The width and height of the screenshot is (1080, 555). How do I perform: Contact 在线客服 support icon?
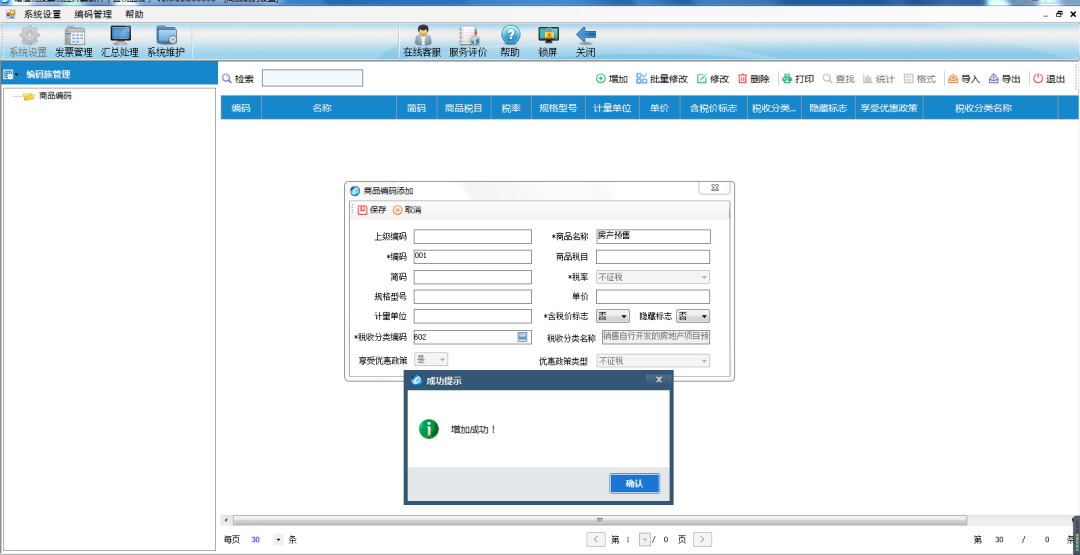[422, 37]
